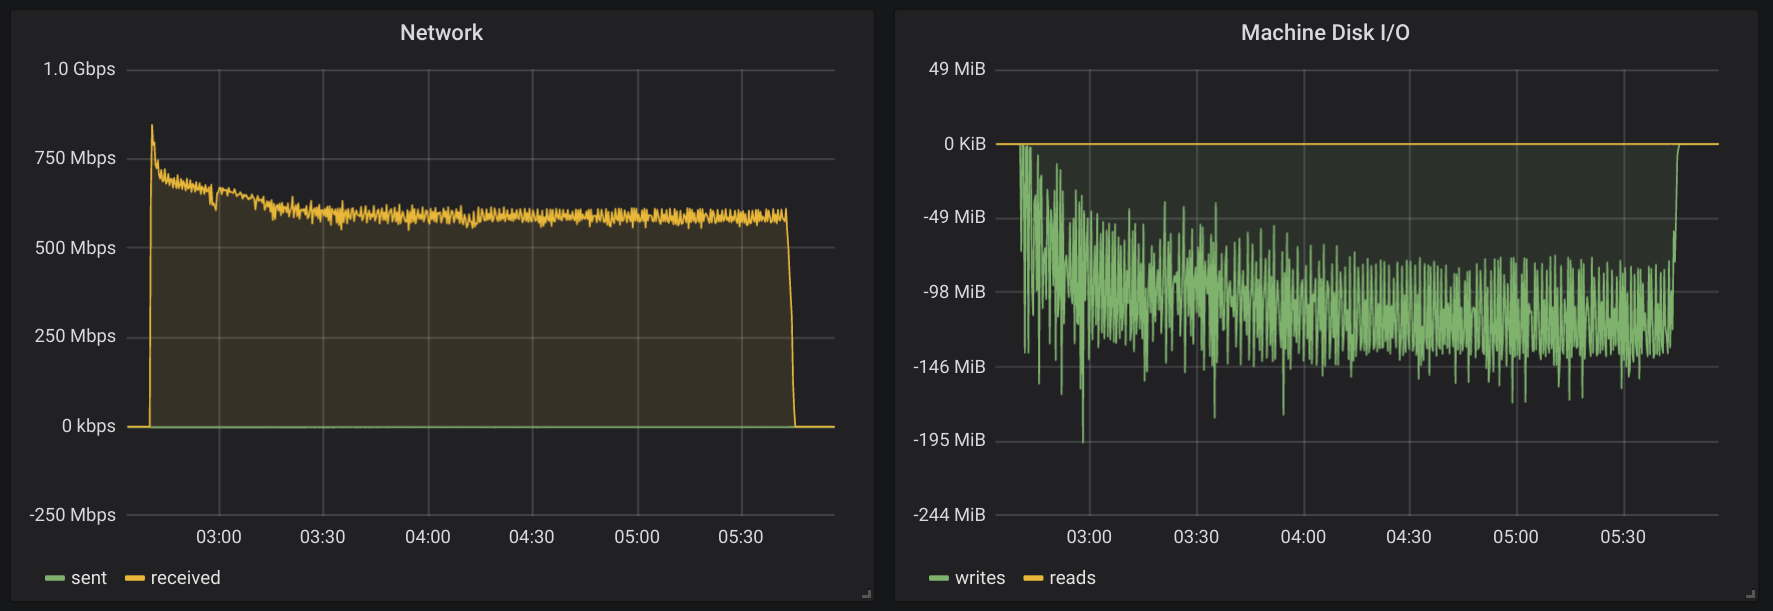Click the -250 Mbps axis label
1773x611 pixels.
[x=73, y=515]
